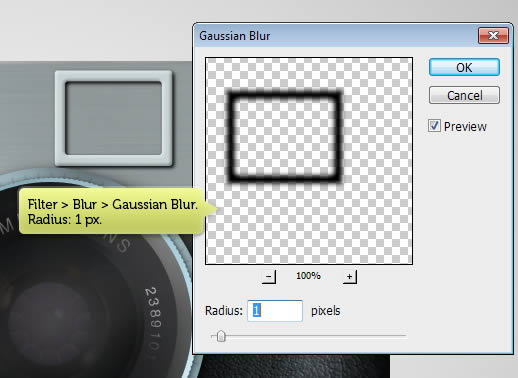Click the serial number on the lens ring
Viewport: 518px width, 378px height.
[154, 320]
